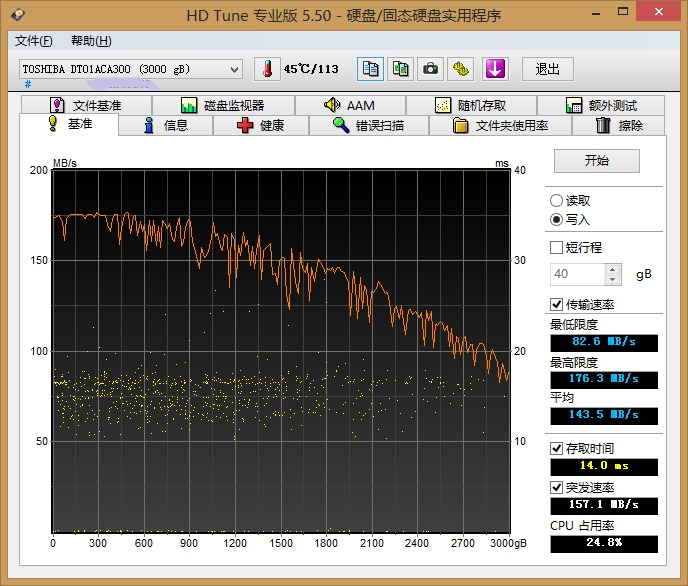Save screenshot using the camera icon
The width and height of the screenshot is (688, 586).
coord(430,69)
